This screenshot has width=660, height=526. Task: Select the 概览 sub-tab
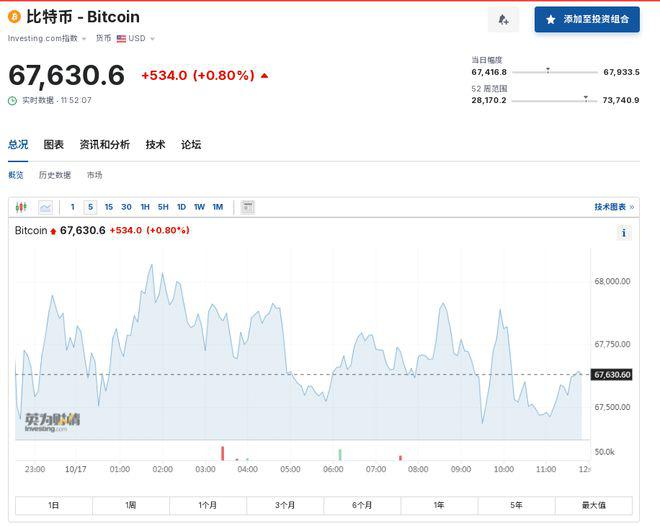pos(16,175)
